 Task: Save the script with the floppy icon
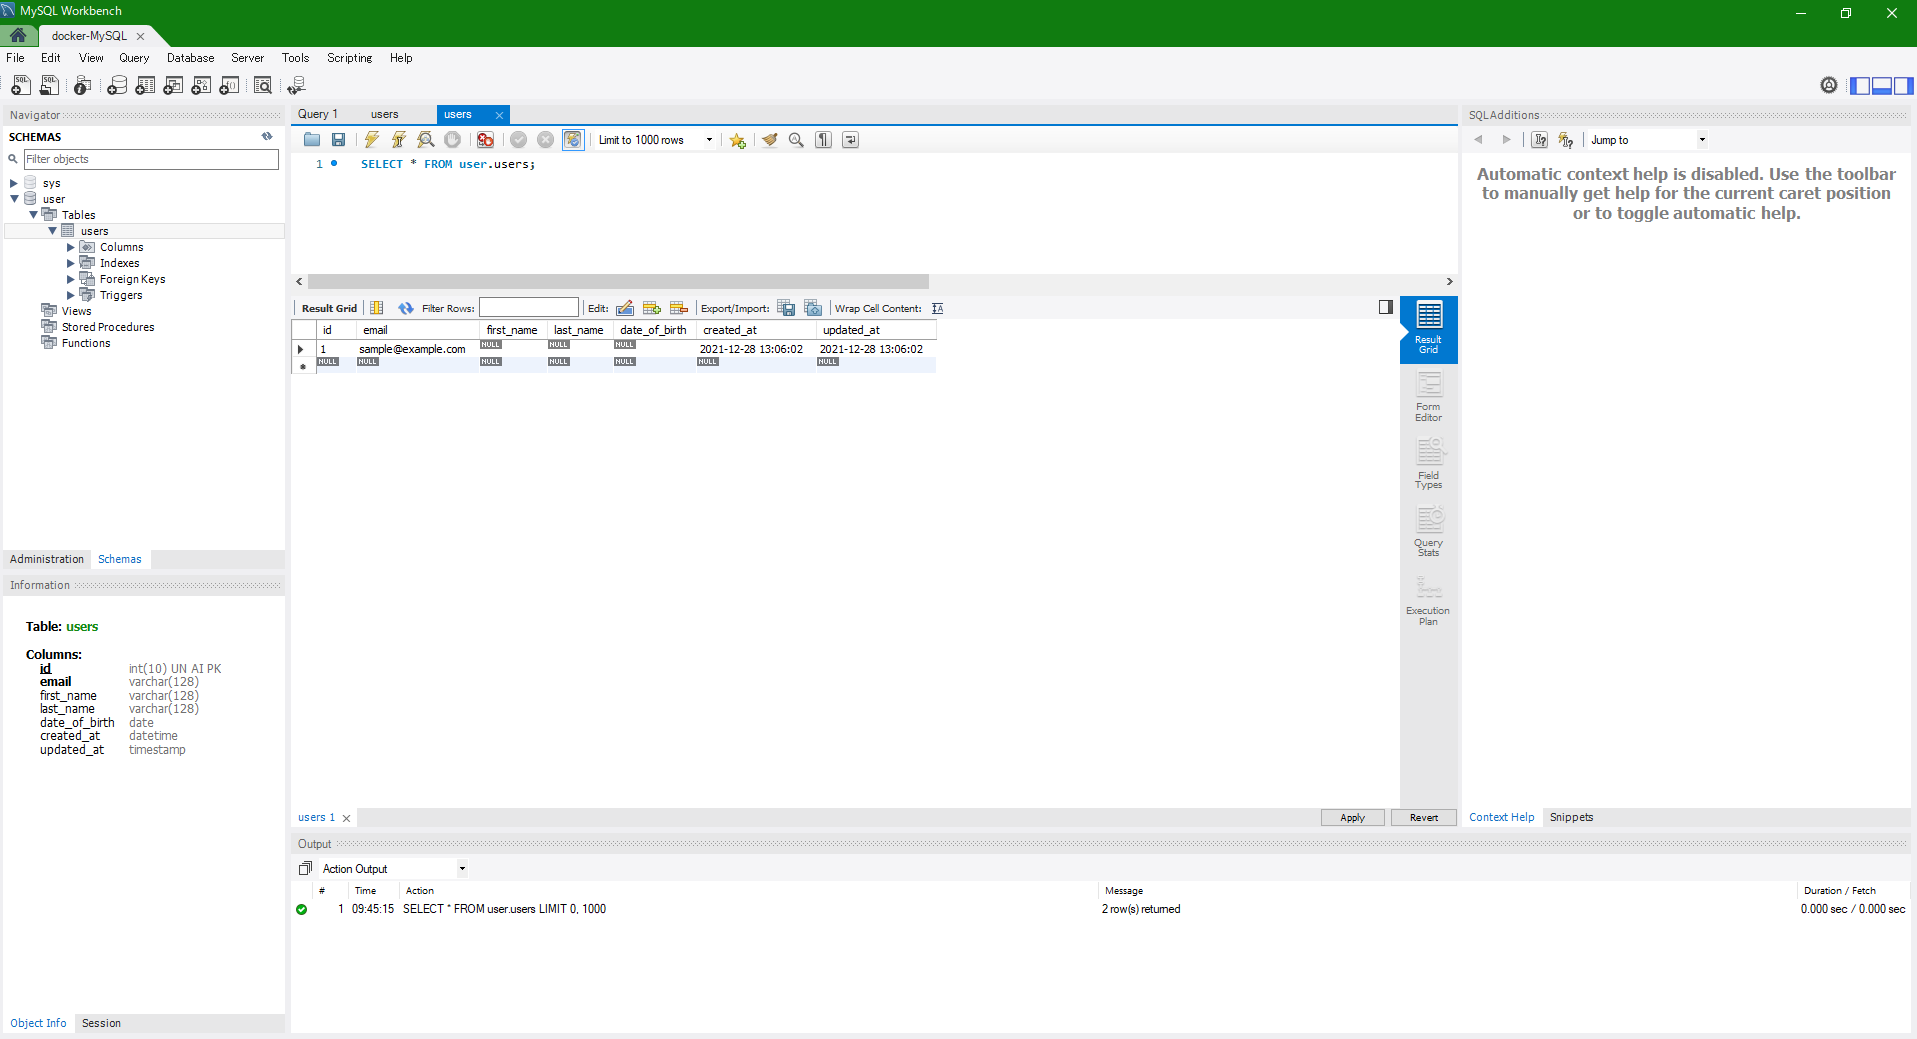click(x=338, y=140)
